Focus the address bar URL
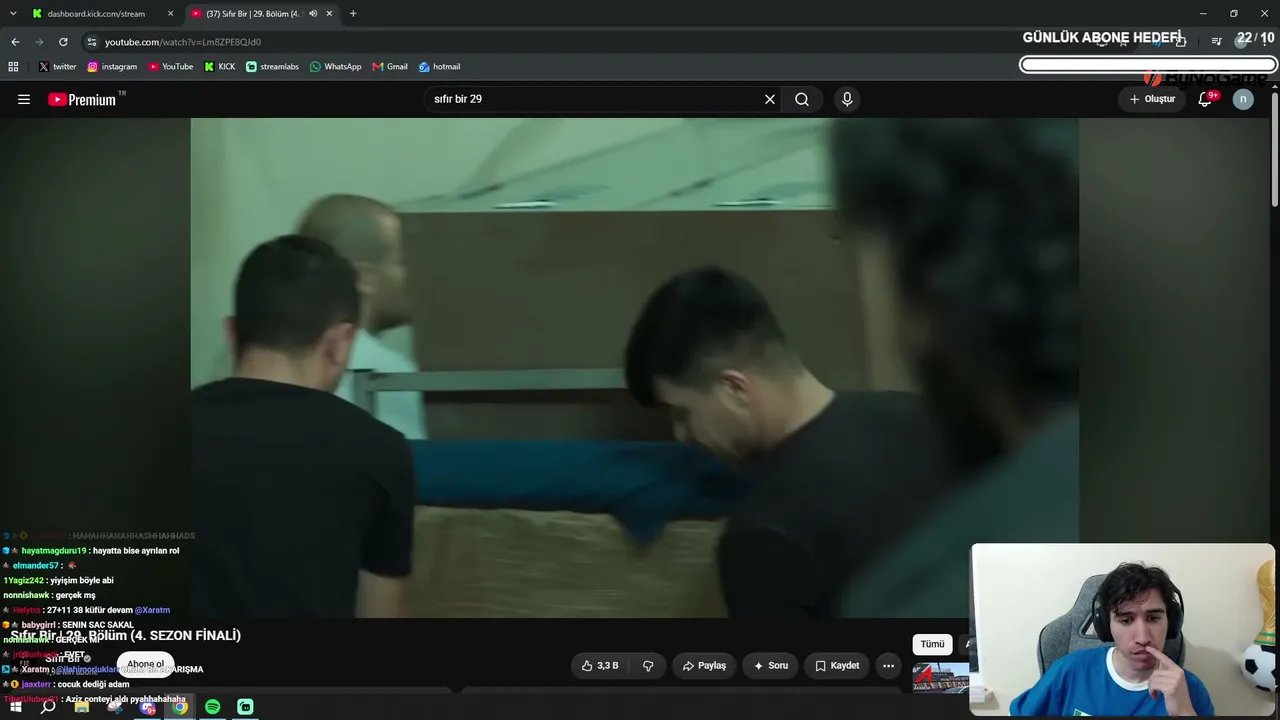 [x=183, y=42]
